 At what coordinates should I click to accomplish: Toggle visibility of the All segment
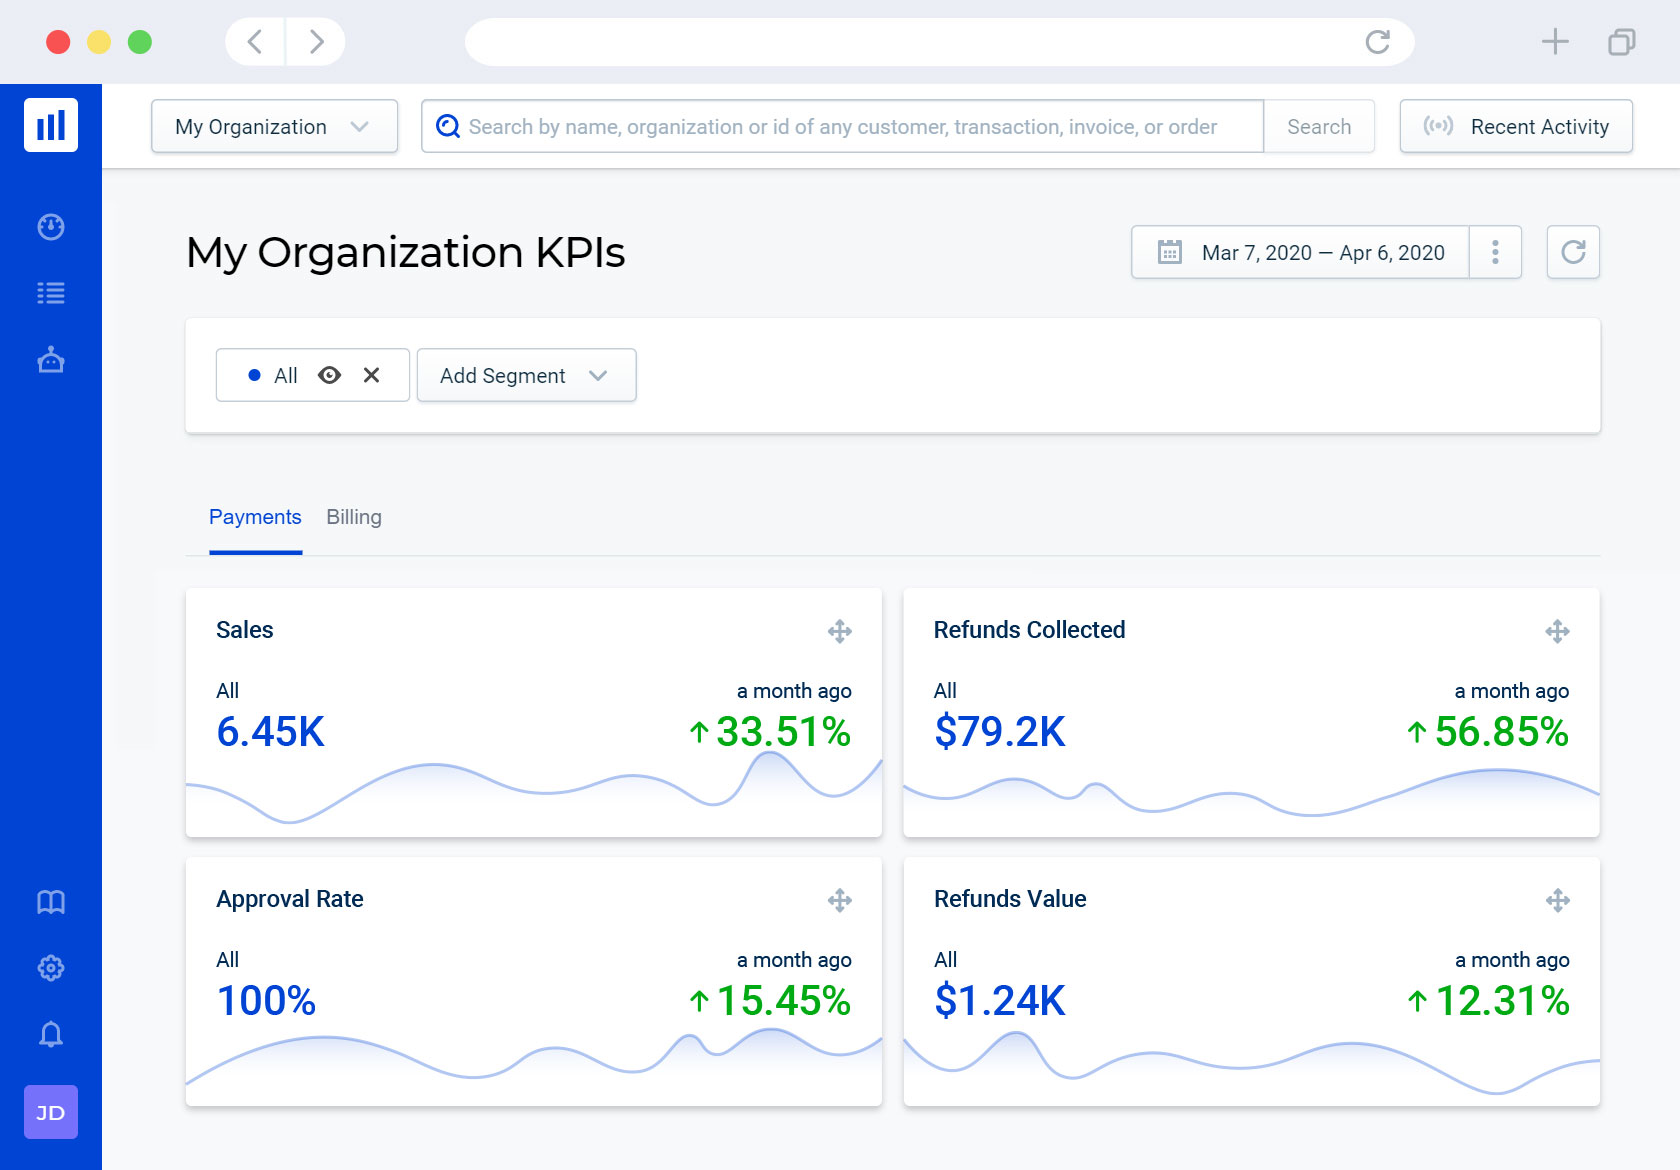point(329,375)
